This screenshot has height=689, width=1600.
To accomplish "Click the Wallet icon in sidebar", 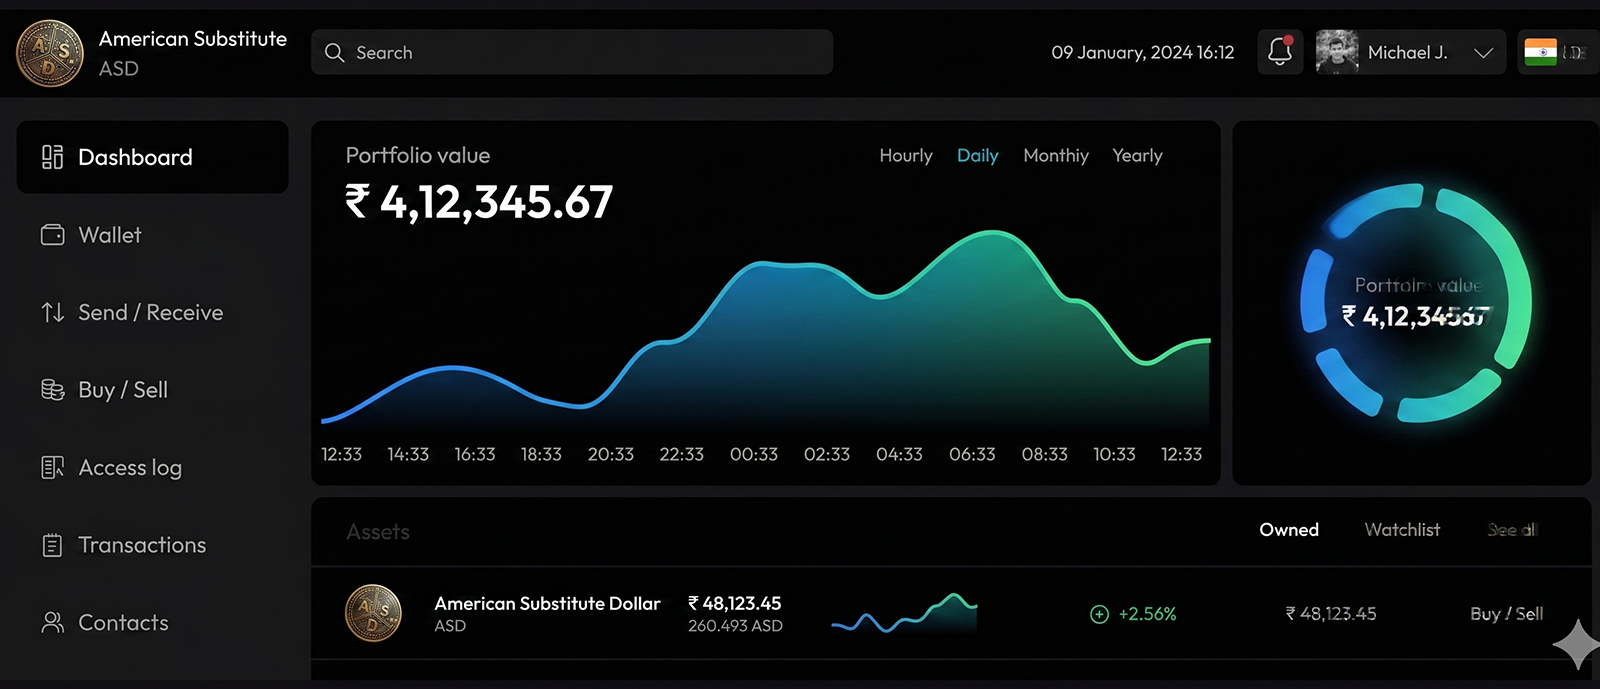I will coord(52,235).
